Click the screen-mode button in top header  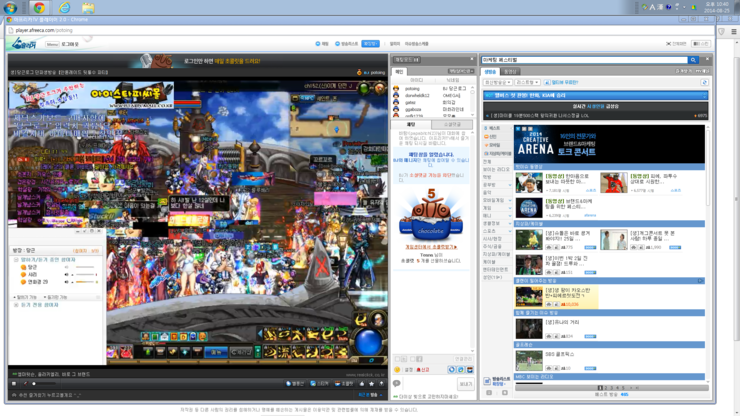[701, 43]
